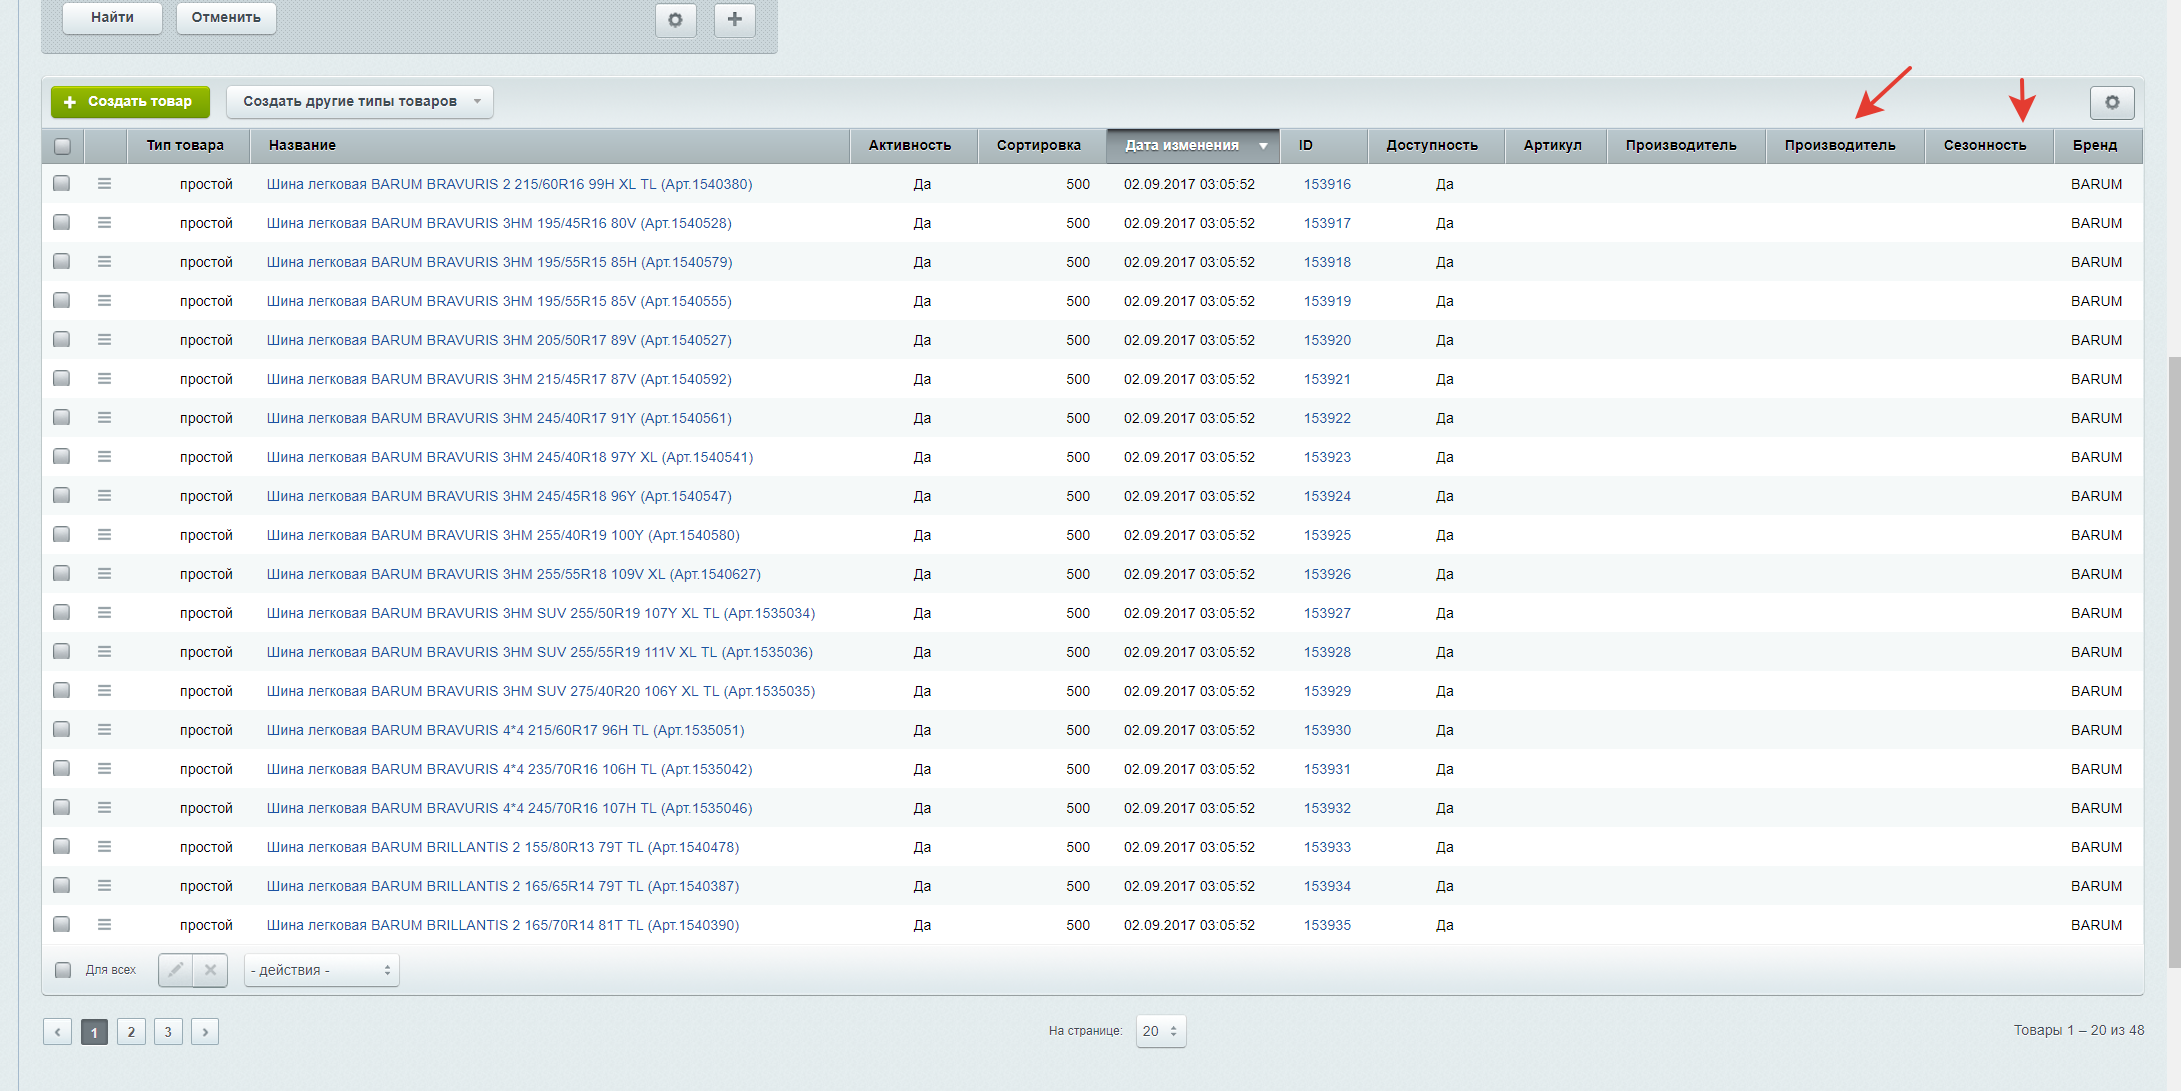Check the box for product 153930
Image resolution: width=2181 pixels, height=1091 pixels.
62,730
